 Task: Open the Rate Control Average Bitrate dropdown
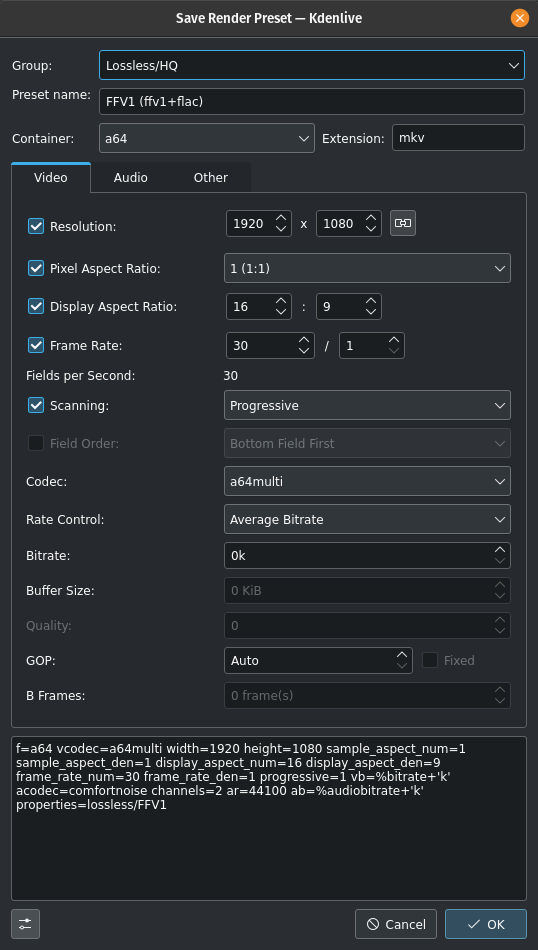coord(367,519)
